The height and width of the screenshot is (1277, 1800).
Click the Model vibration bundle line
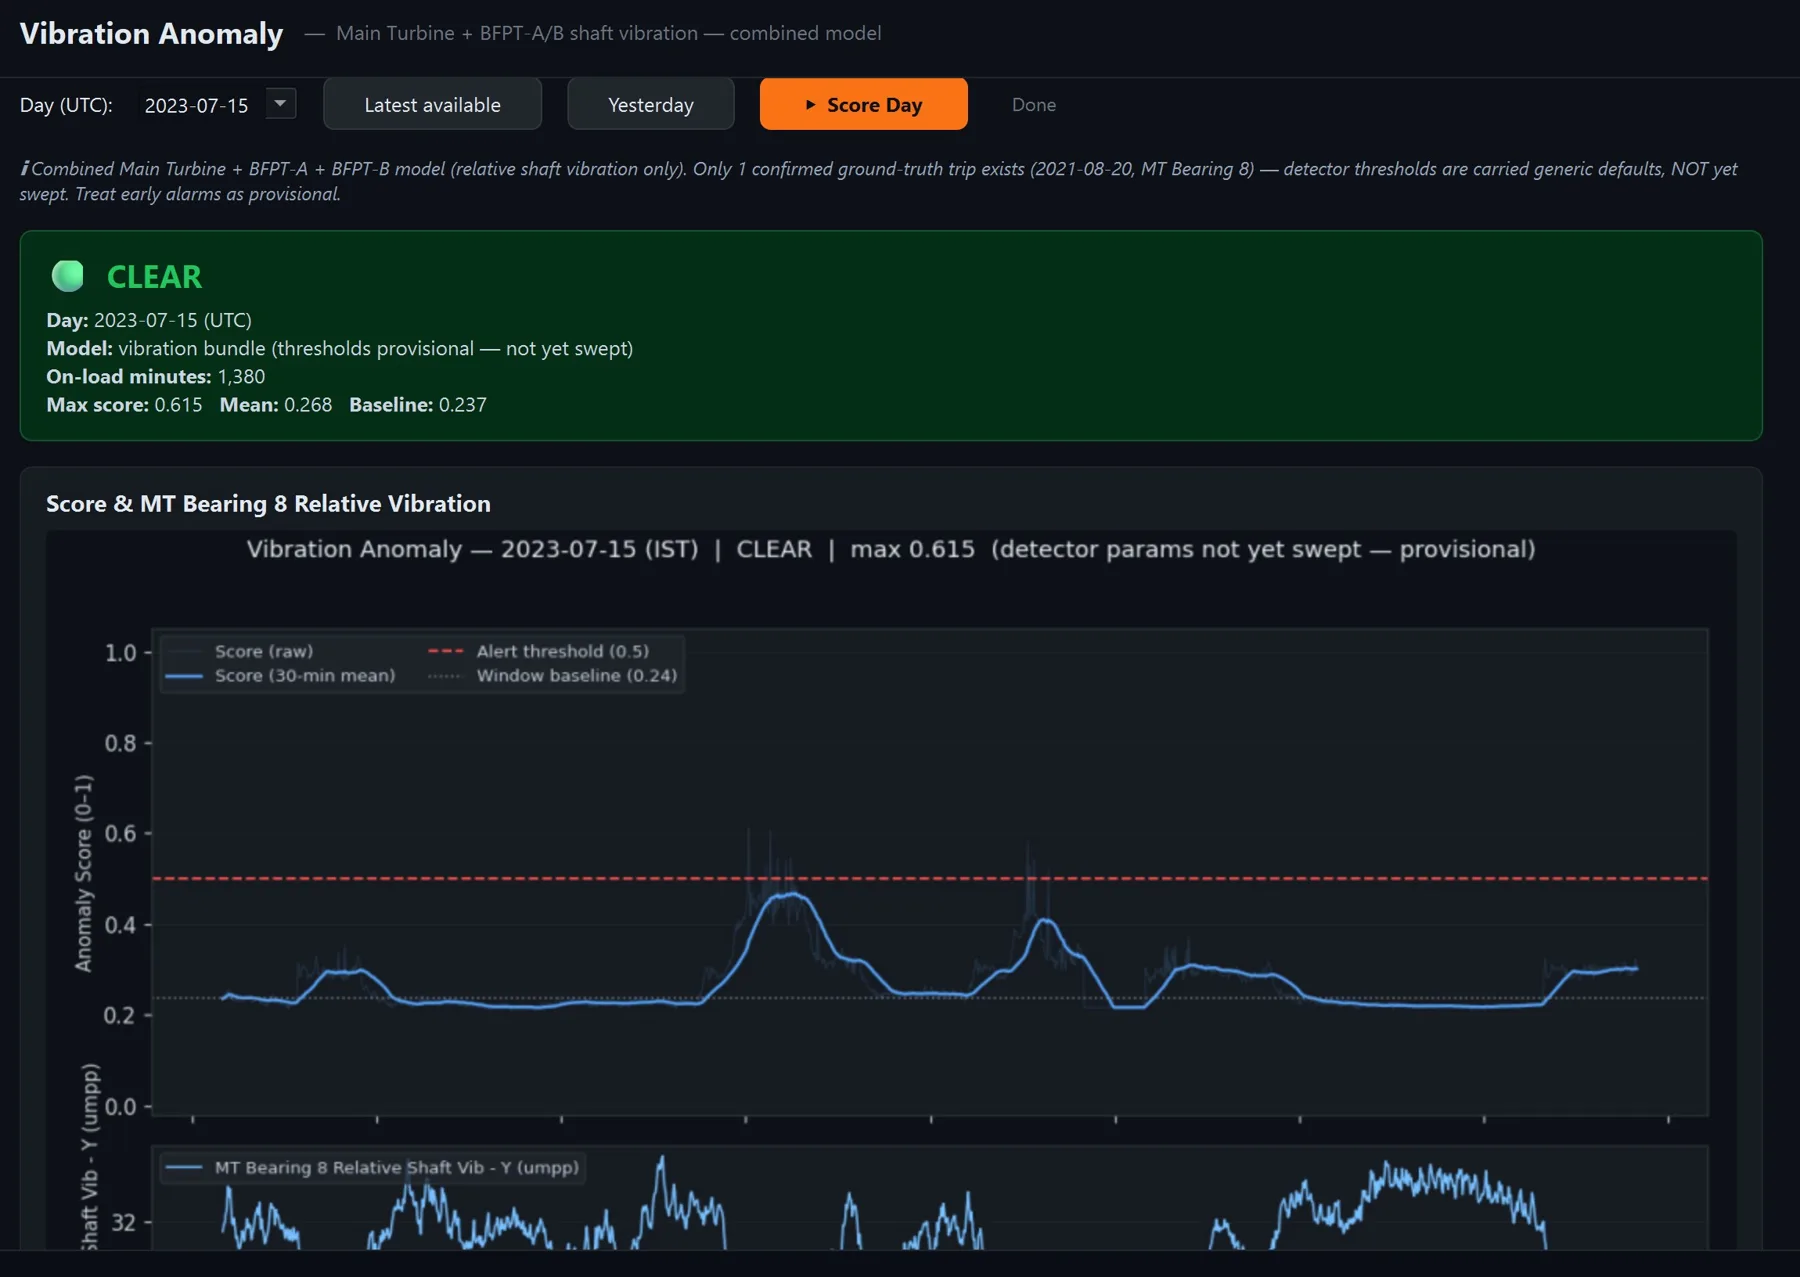[340, 349]
